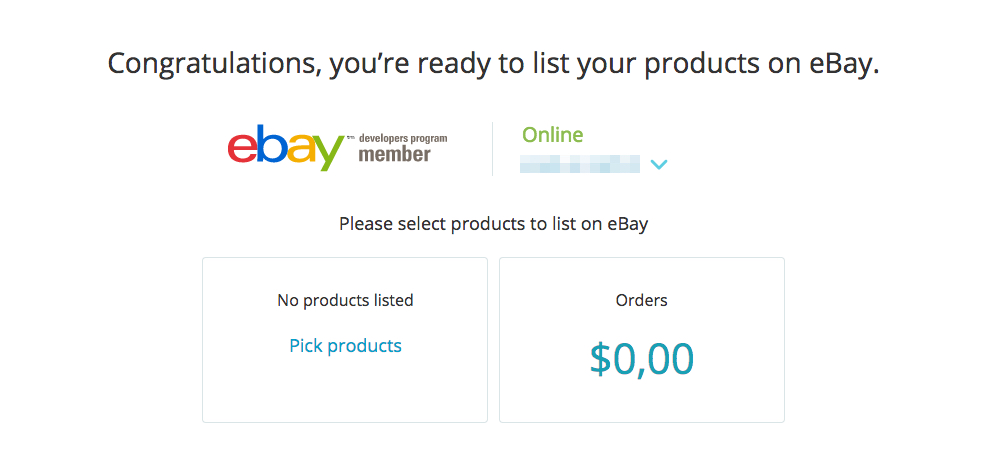Image resolution: width=1008 pixels, height=463 pixels.
Task: Click empty area of Orders card below amount
Action: coord(642,400)
